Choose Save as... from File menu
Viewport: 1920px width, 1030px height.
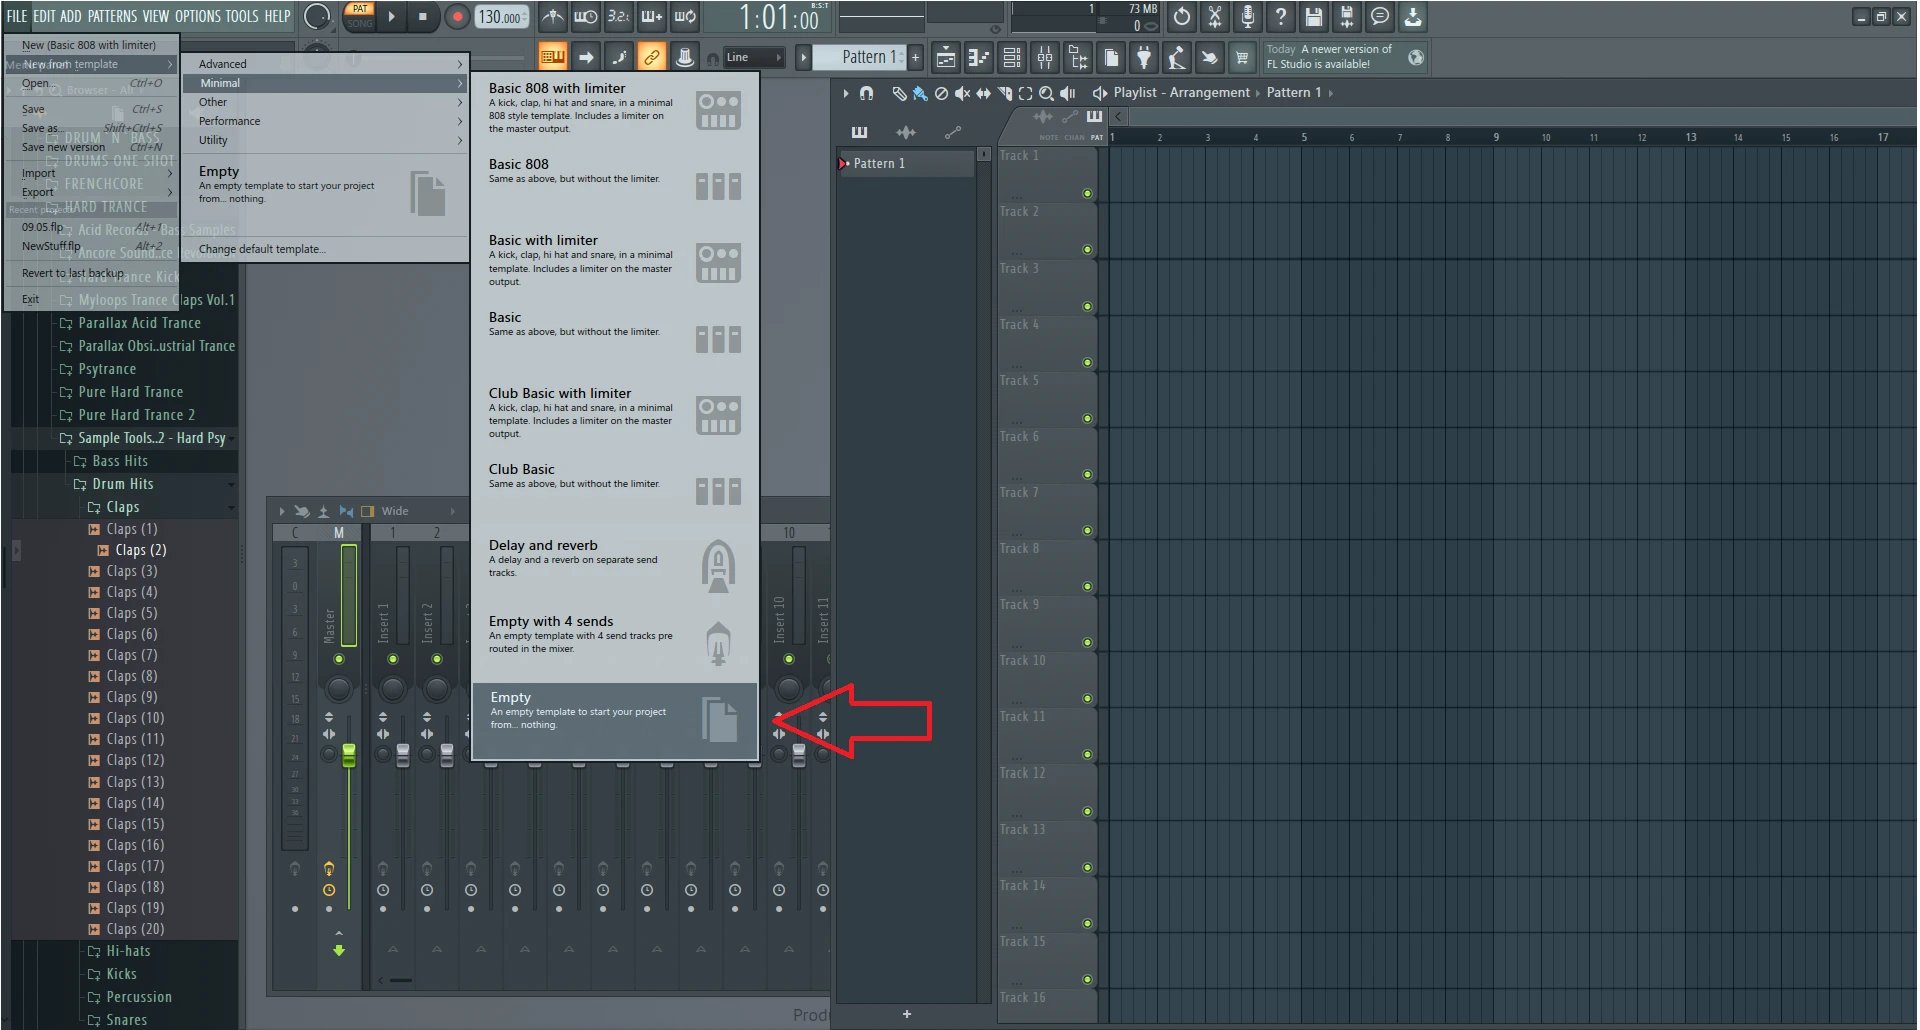point(92,128)
